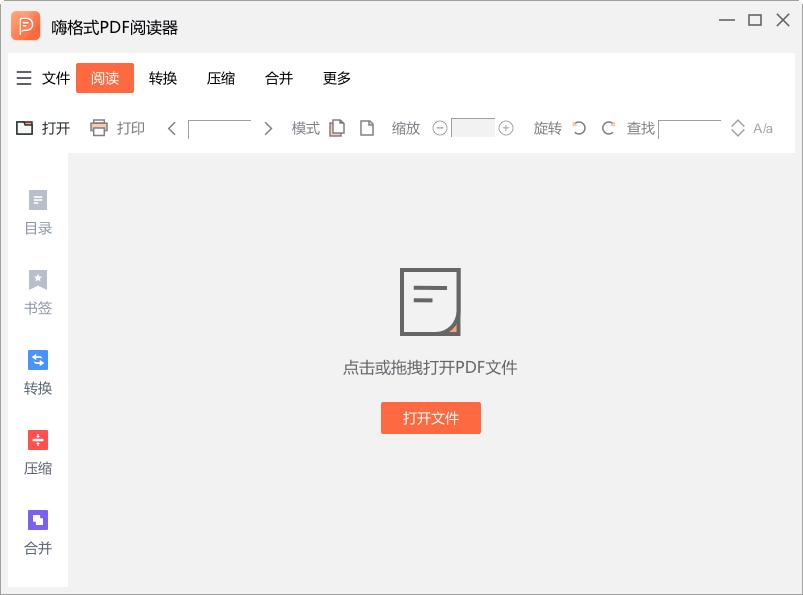This screenshot has width=803, height=595.
Task: Click the 打开 folder icon in toolbar
Action: pyautogui.click(x=24, y=128)
